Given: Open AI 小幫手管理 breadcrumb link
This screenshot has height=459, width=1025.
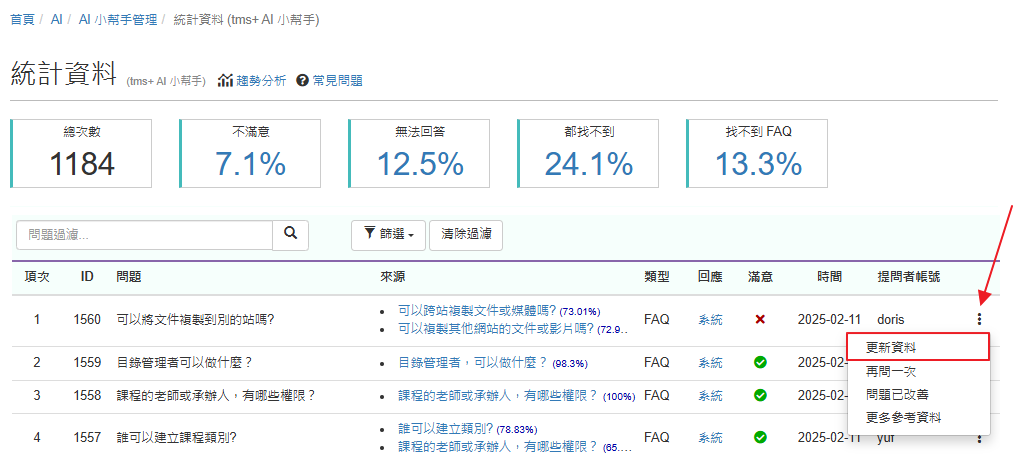Looking at the screenshot, I should point(117,20).
